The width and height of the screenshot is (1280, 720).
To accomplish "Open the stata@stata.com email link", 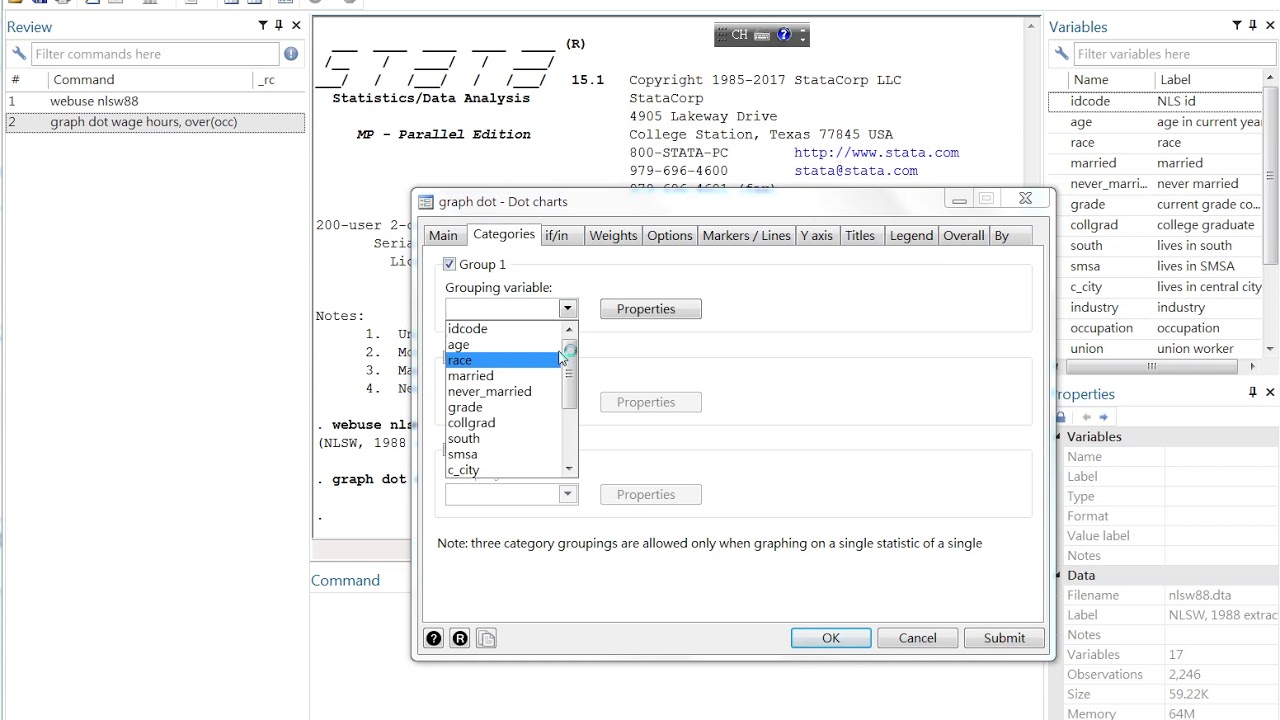I will [856, 171].
